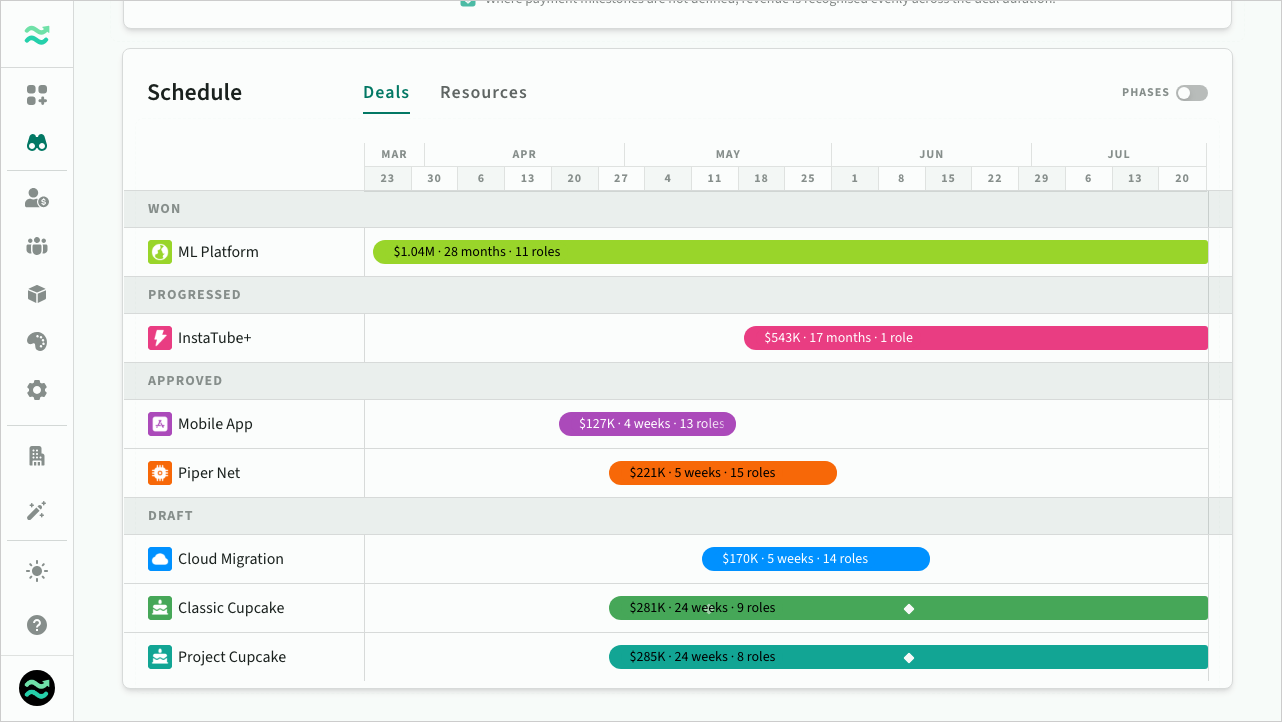Click the Piper Net orange timeline bar
The height and width of the screenshot is (722, 1282).
click(x=722, y=473)
